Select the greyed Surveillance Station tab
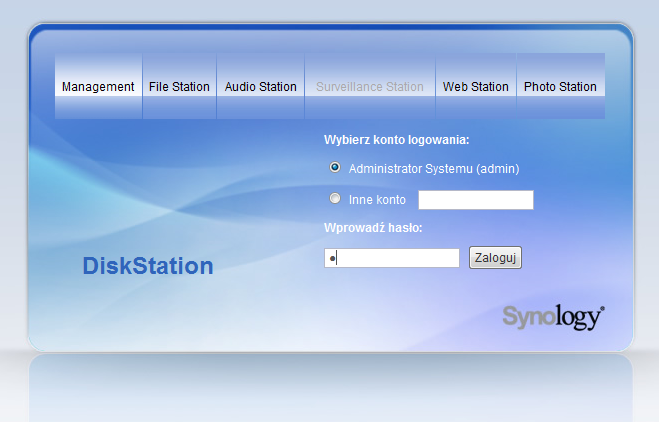 click(370, 86)
